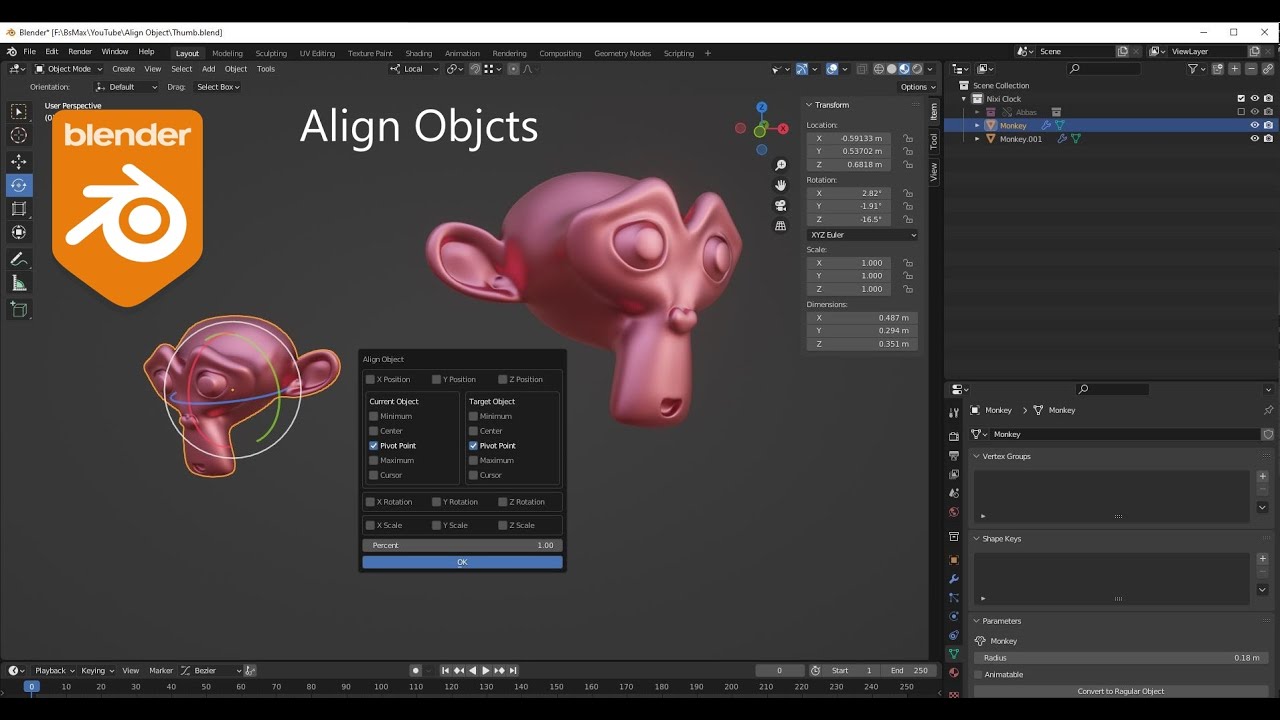Check Minimum under Current Object

coord(374,416)
